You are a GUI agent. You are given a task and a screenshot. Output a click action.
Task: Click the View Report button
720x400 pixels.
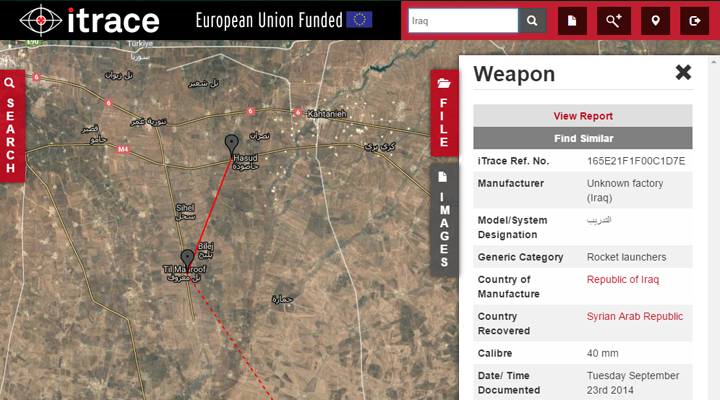point(583,116)
